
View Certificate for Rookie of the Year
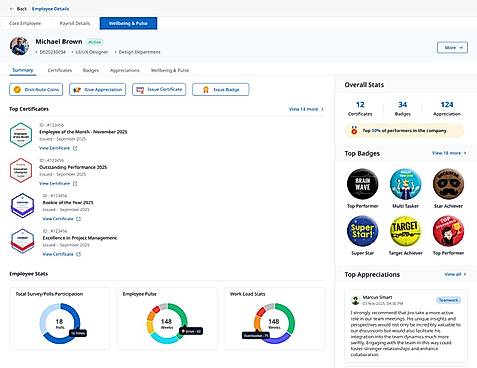point(62,219)
